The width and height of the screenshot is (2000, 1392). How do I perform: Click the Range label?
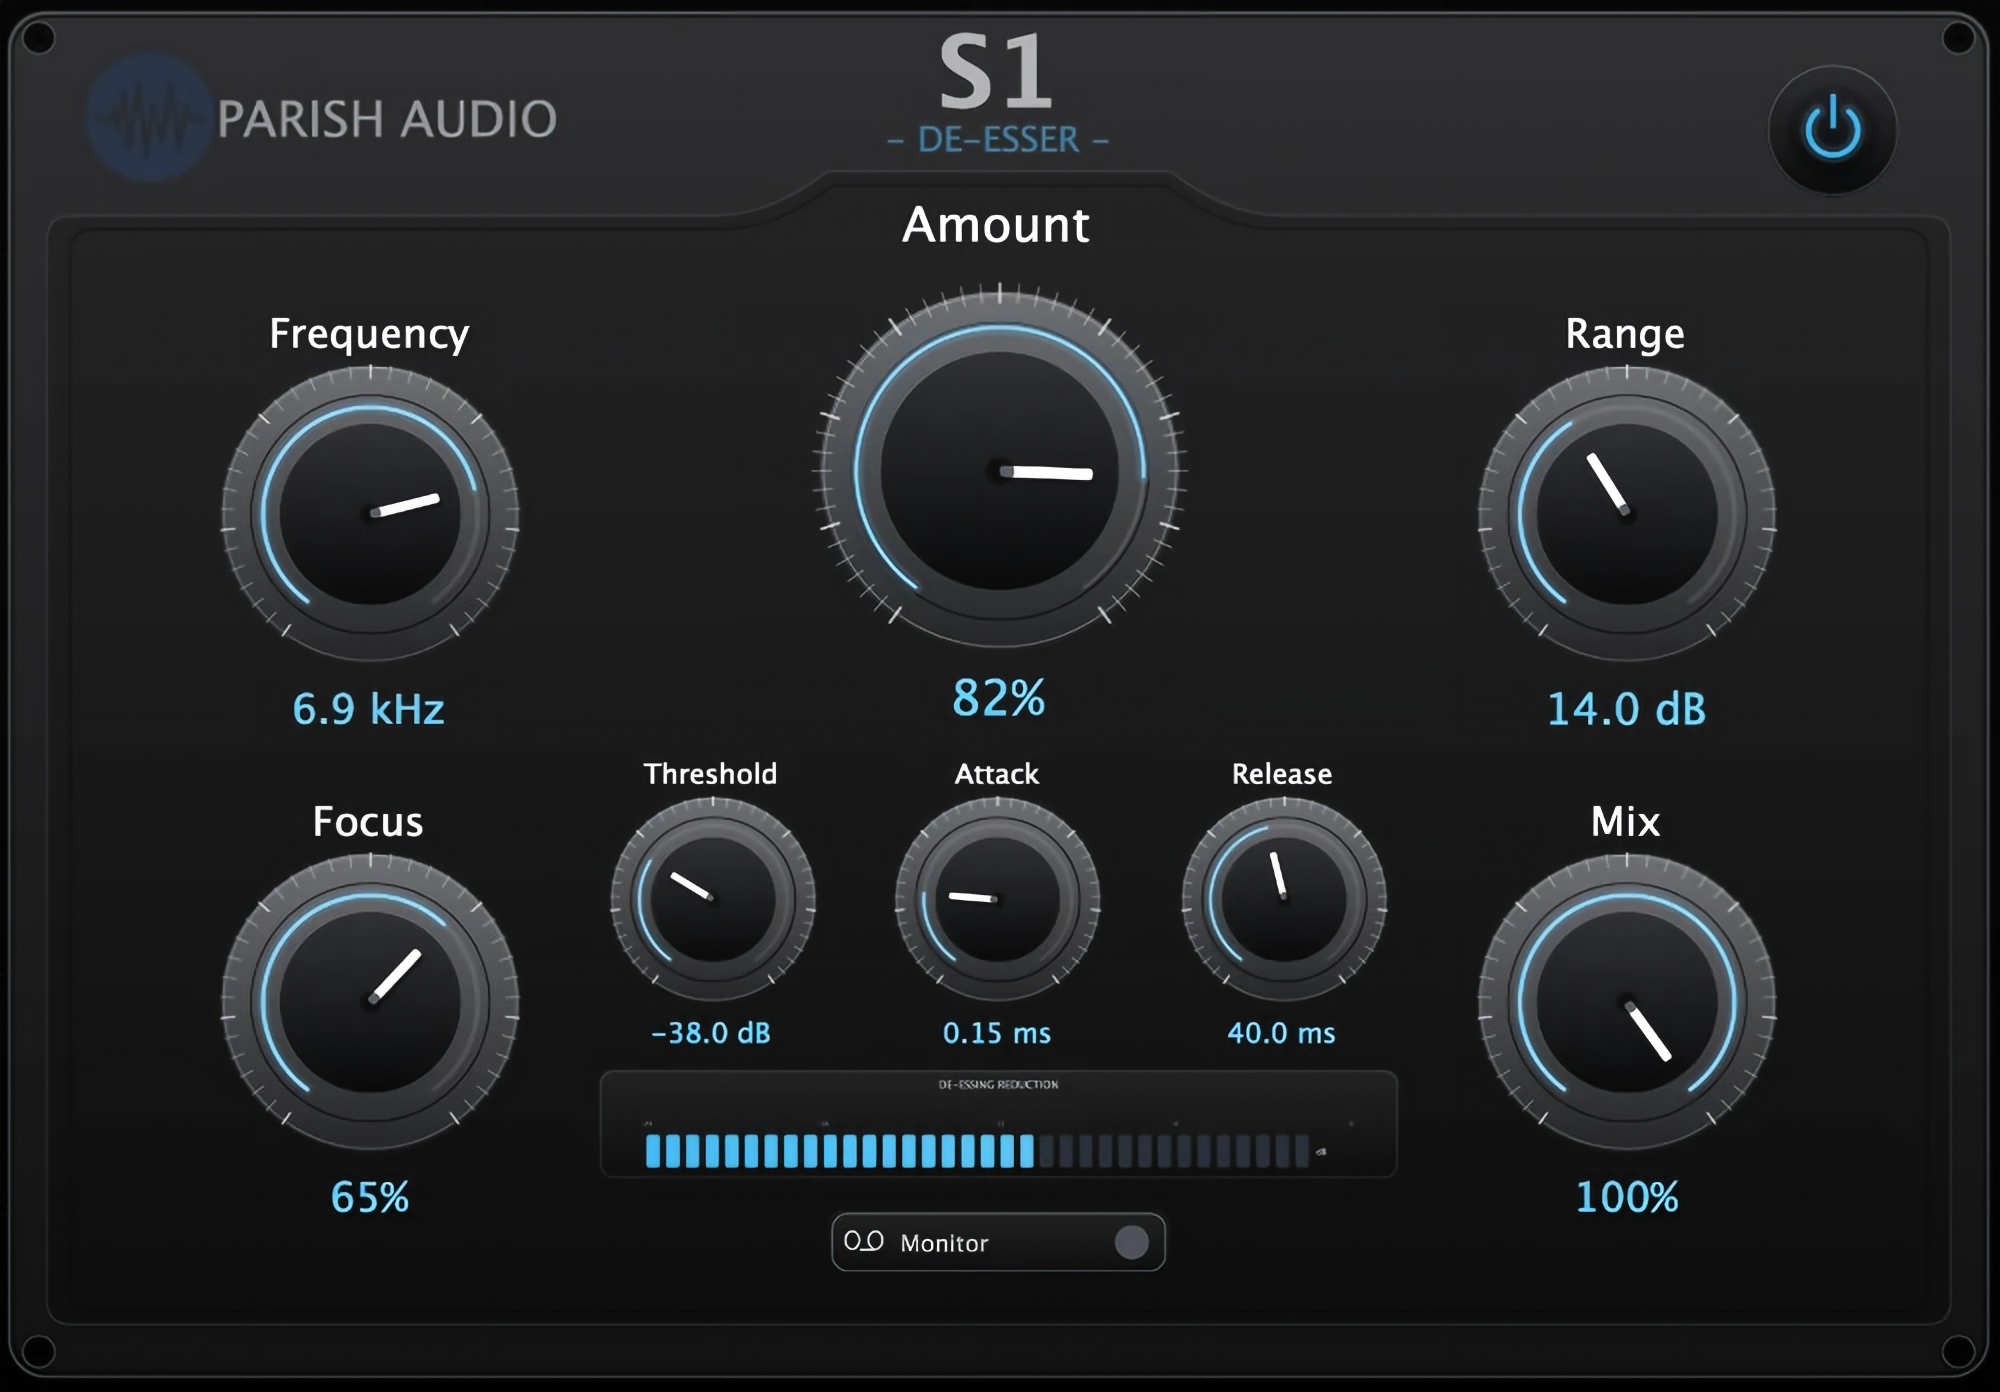click(1625, 334)
